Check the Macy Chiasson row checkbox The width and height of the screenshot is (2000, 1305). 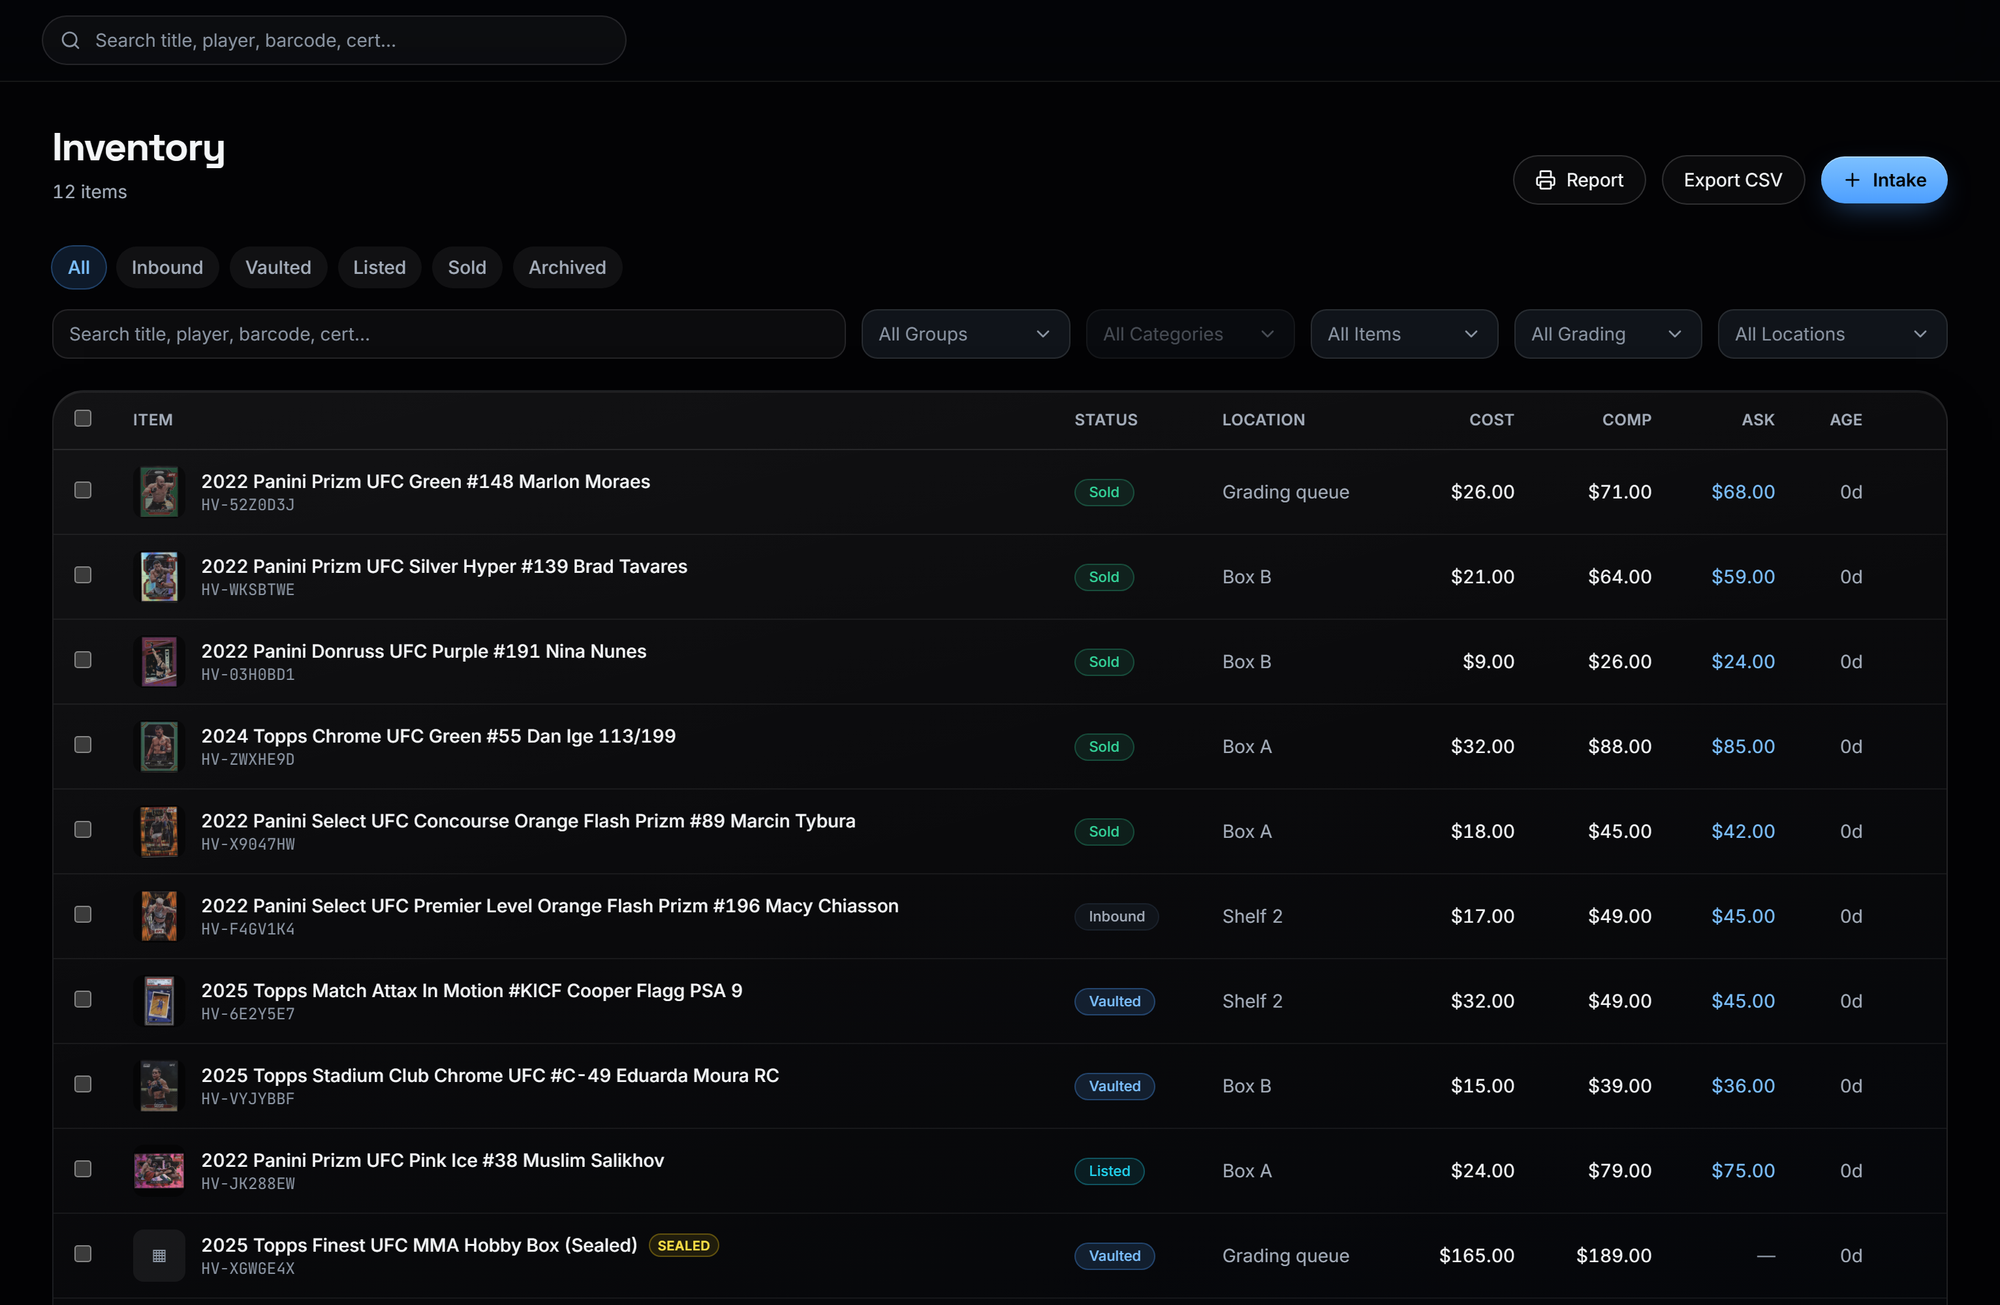tap(83, 915)
